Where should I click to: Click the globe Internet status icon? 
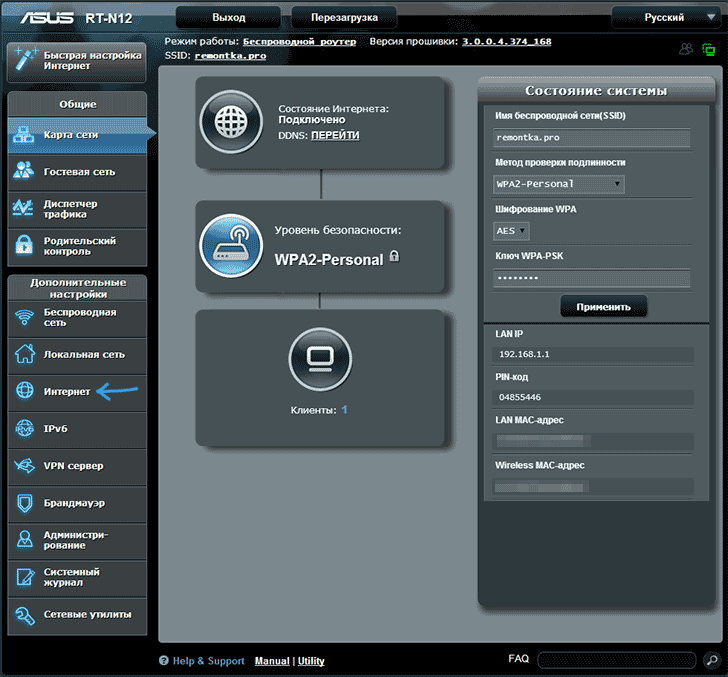tap(231, 120)
